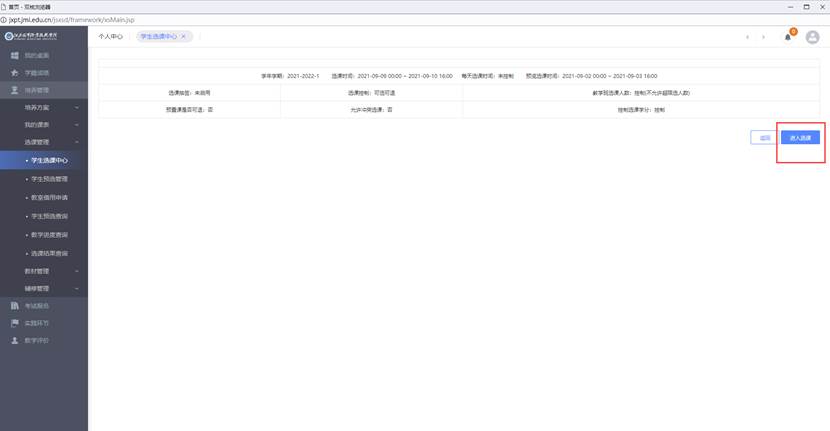Expand the 培养方案 submenu
Viewport: 830px width, 431px height.
77,107
